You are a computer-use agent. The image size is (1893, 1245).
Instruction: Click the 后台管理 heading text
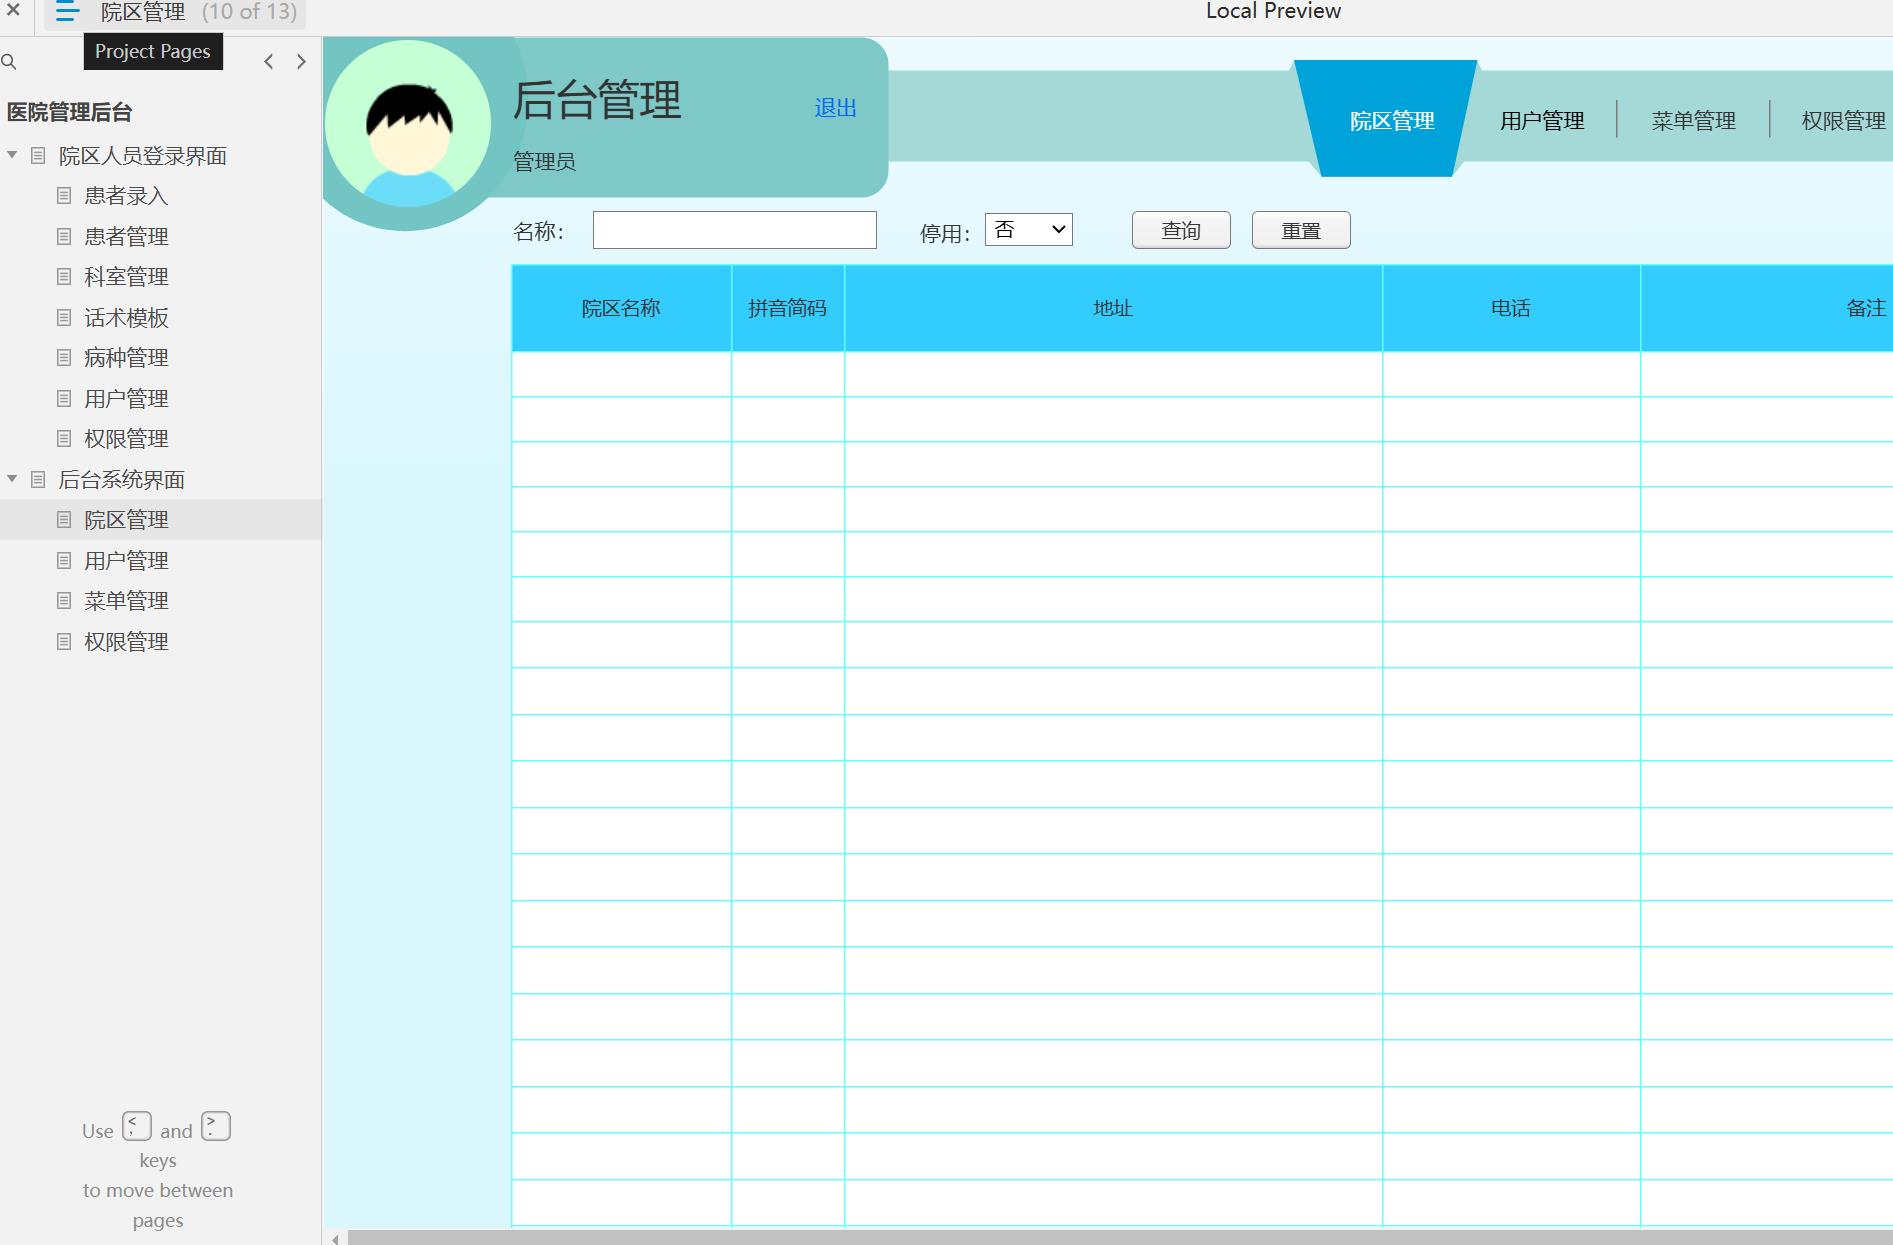point(597,100)
